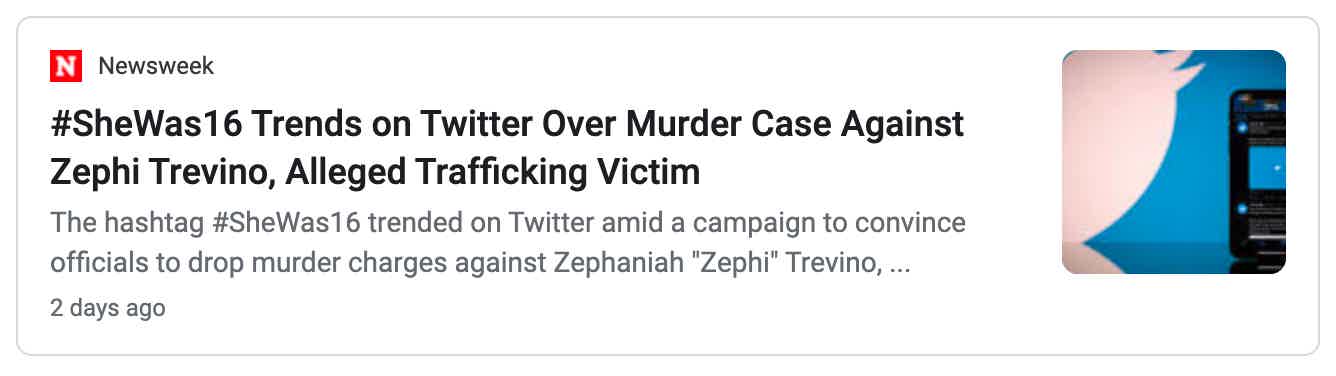The image size is (1336, 376).
Task: Open the Newsweek source name label
Action: pyautogui.click(x=156, y=67)
